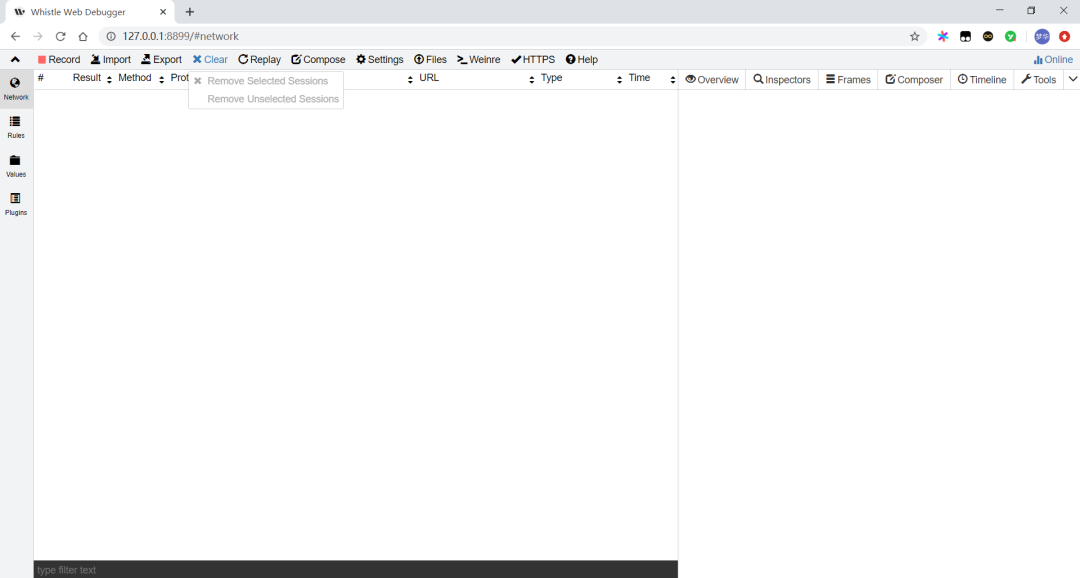Image resolution: width=1080 pixels, height=578 pixels.
Task: Sort by the URL column
Action: click(477, 79)
